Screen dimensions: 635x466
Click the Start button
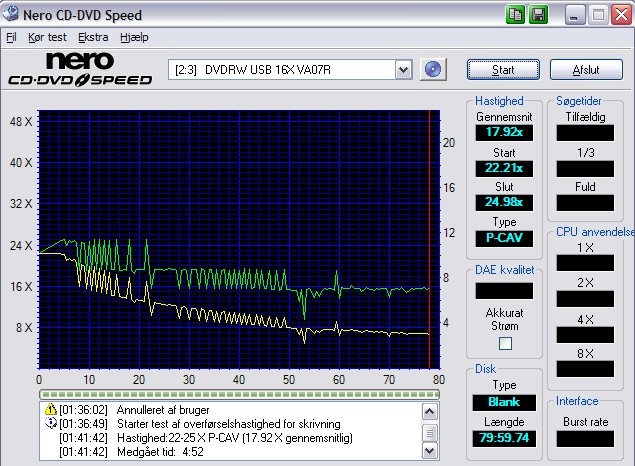(x=503, y=70)
